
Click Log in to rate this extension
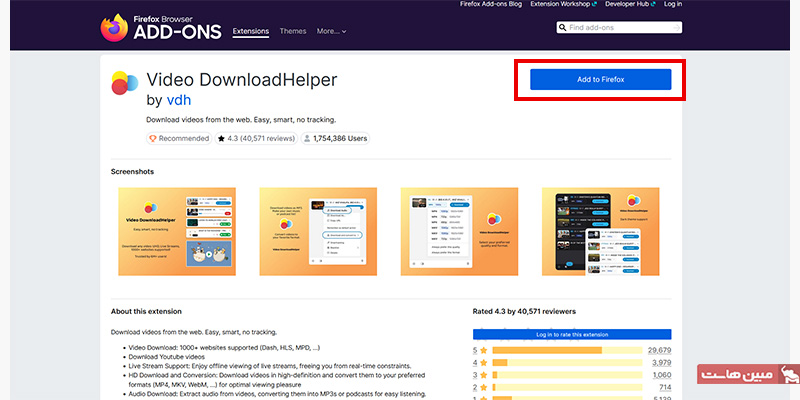[572, 335]
